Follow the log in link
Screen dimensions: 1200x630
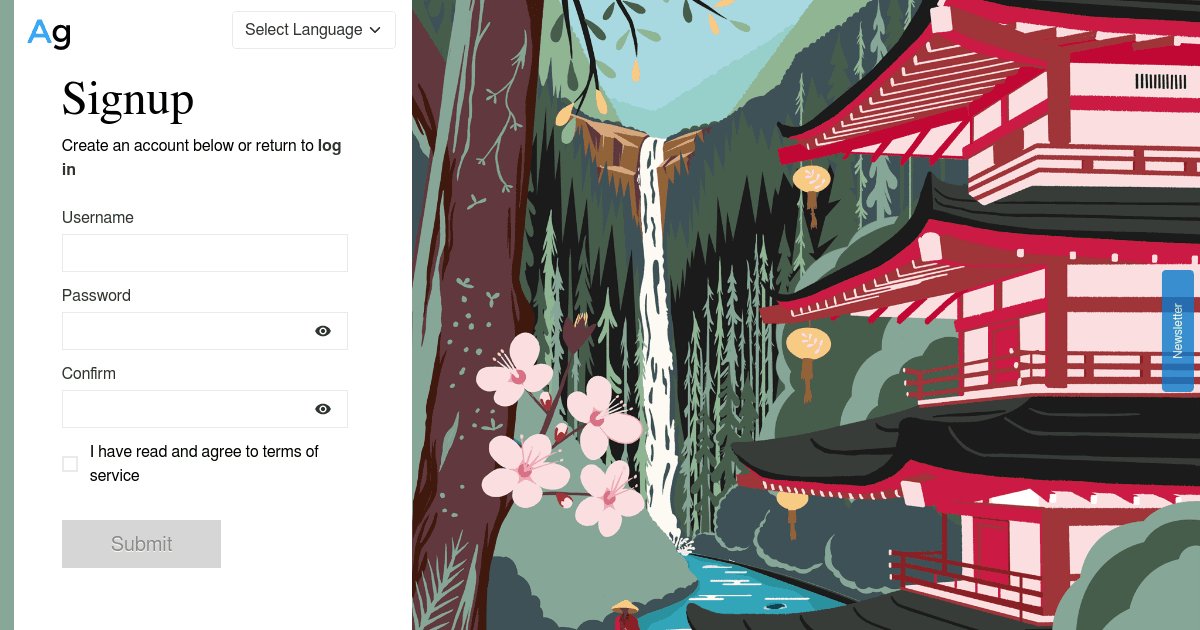point(202,157)
